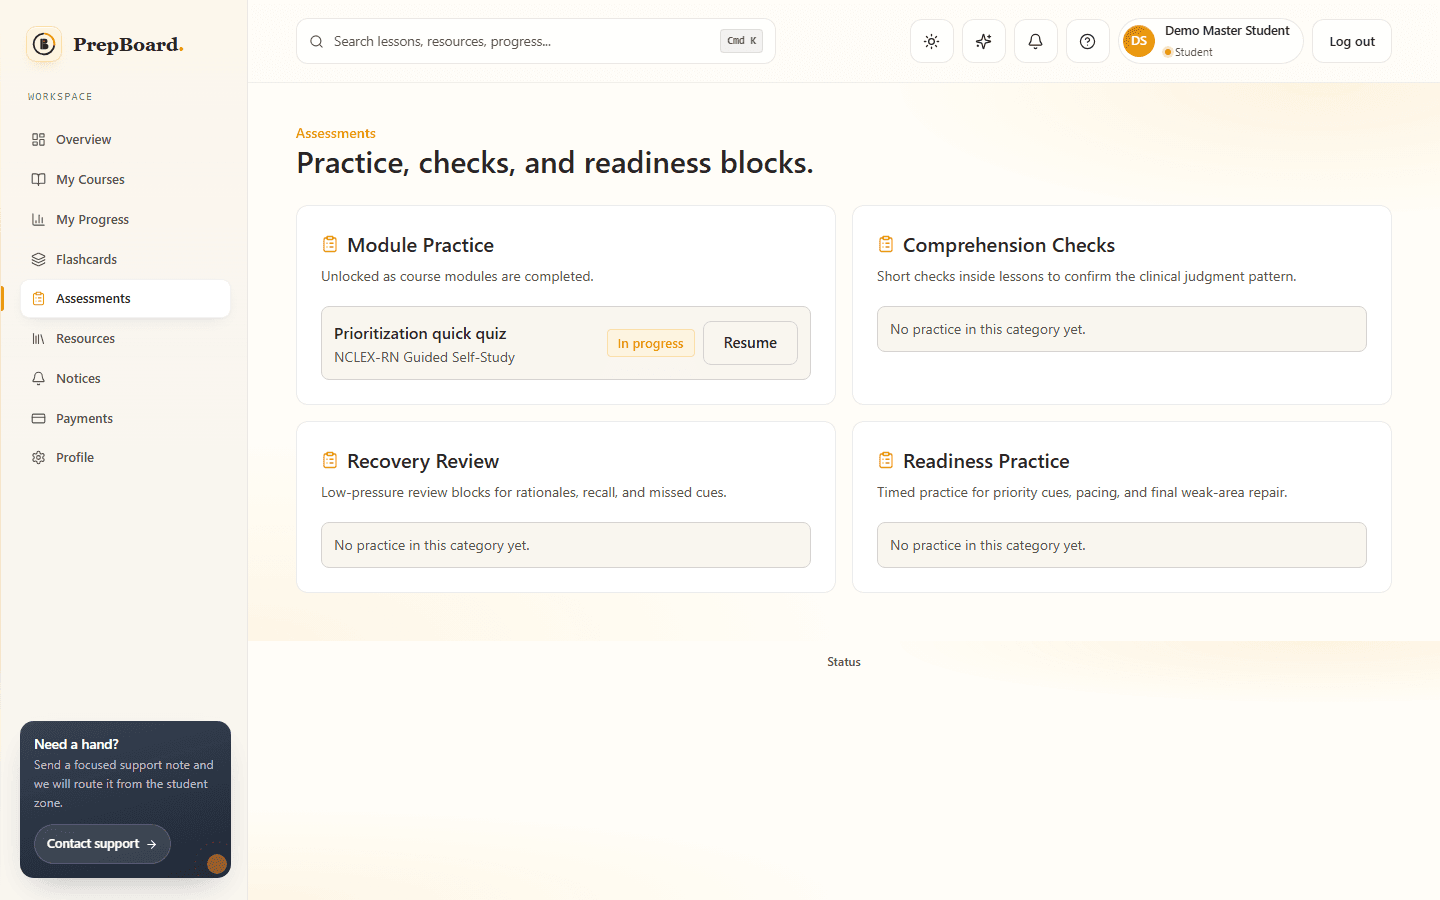Viewport: 1440px width, 900px height.
Task: Open Overview in the sidebar
Action: 125,139
